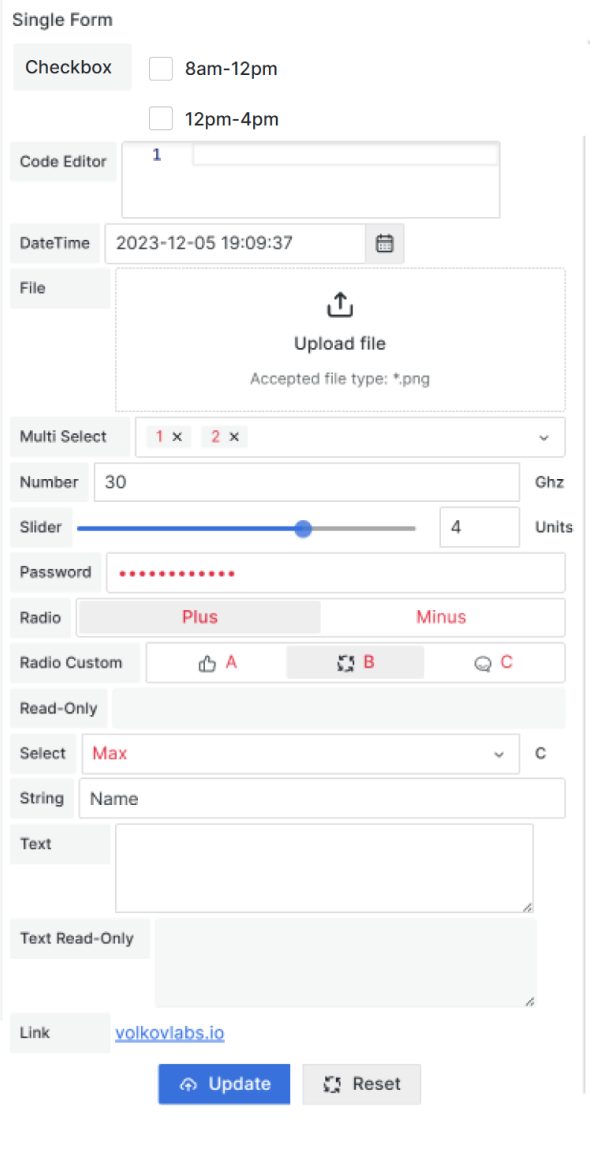
Task: Open the Select dropdown showing Max
Action: click(498, 753)
